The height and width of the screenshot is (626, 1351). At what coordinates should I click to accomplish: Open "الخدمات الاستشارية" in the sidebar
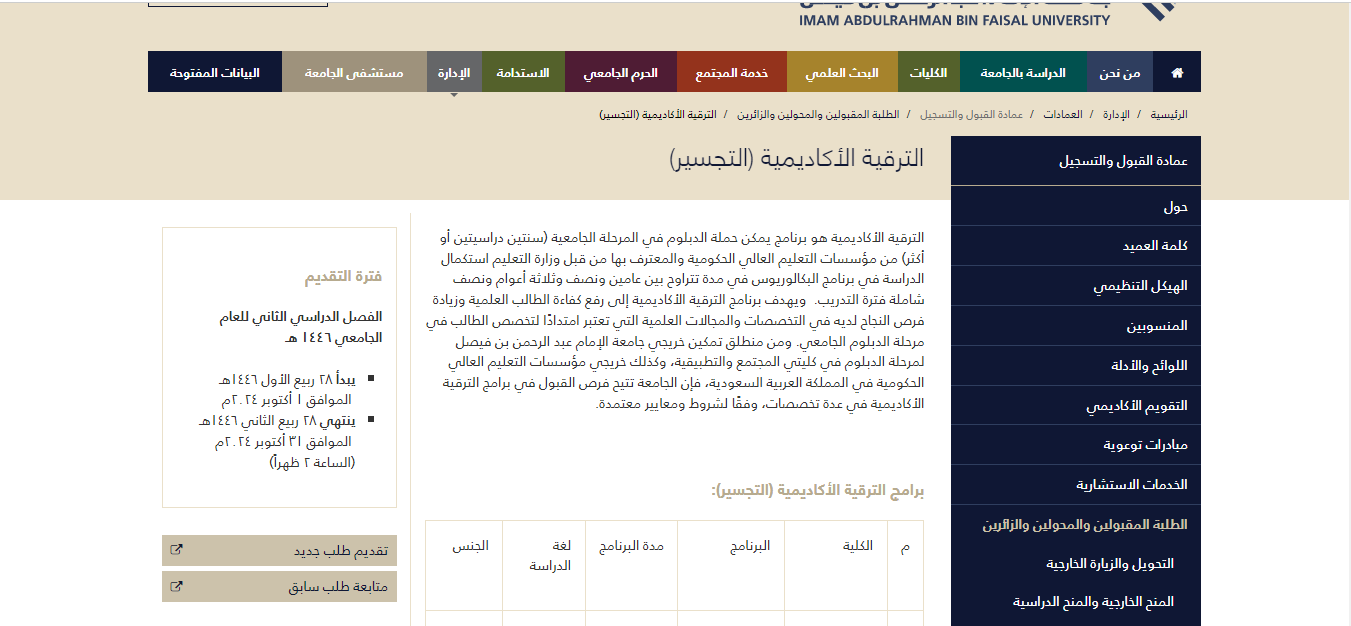click(x=1076, y=485)
